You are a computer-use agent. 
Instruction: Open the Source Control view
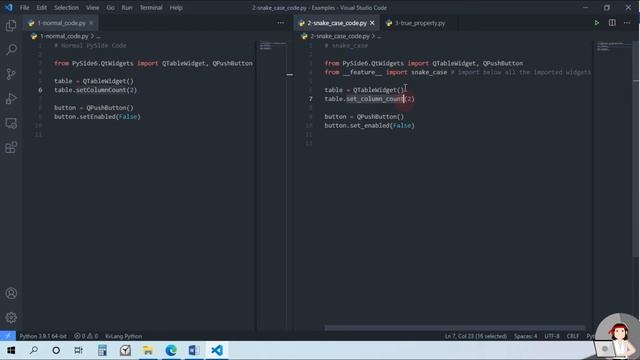(x=11, y=74)
